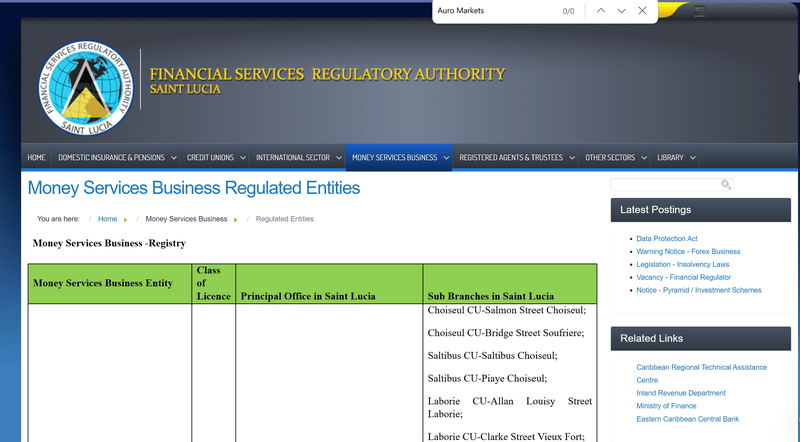800x442 pixels.
Task: Open Eastern Caribbean Central Bank link
Action: 687,419
